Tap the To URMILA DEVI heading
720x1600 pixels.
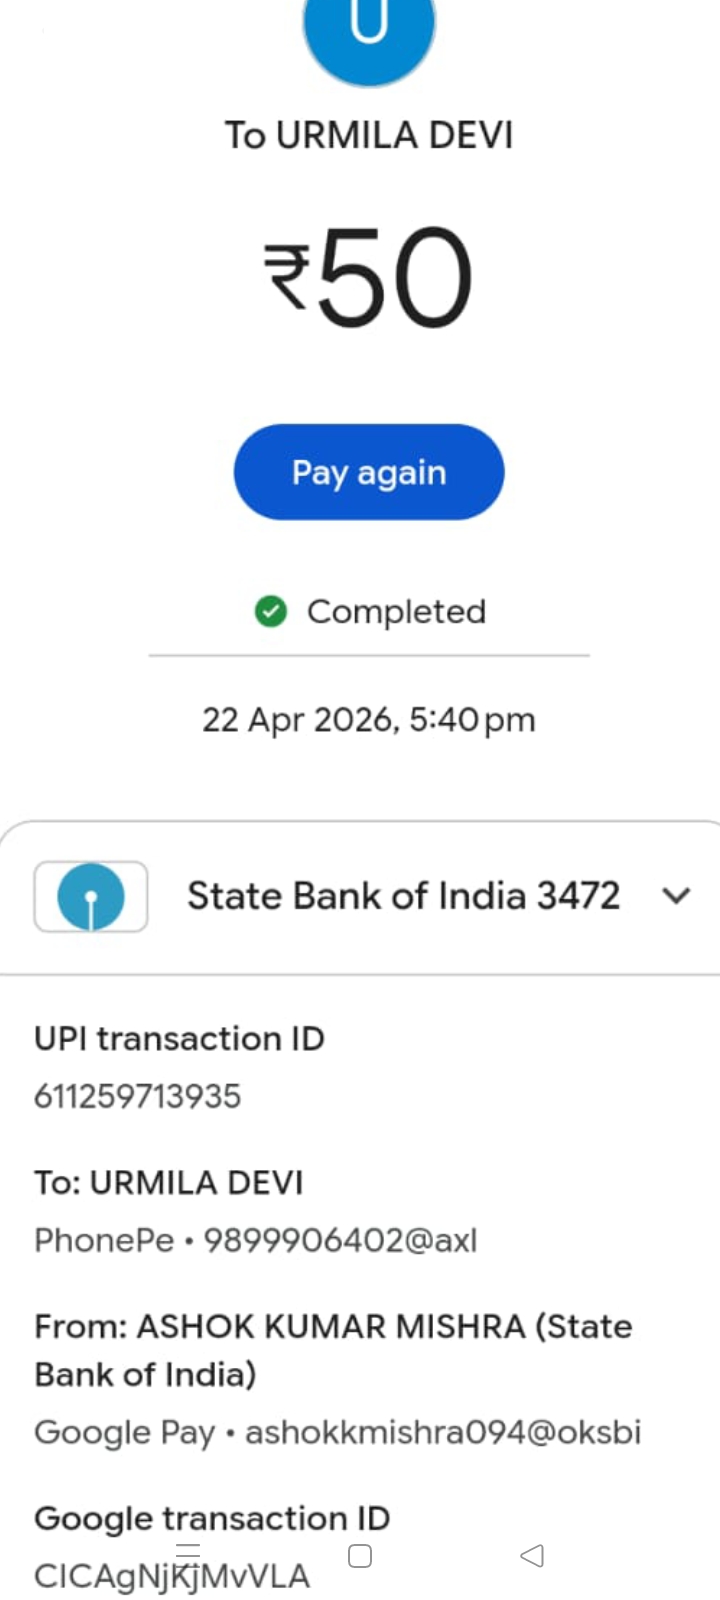[x=369, y=135]
